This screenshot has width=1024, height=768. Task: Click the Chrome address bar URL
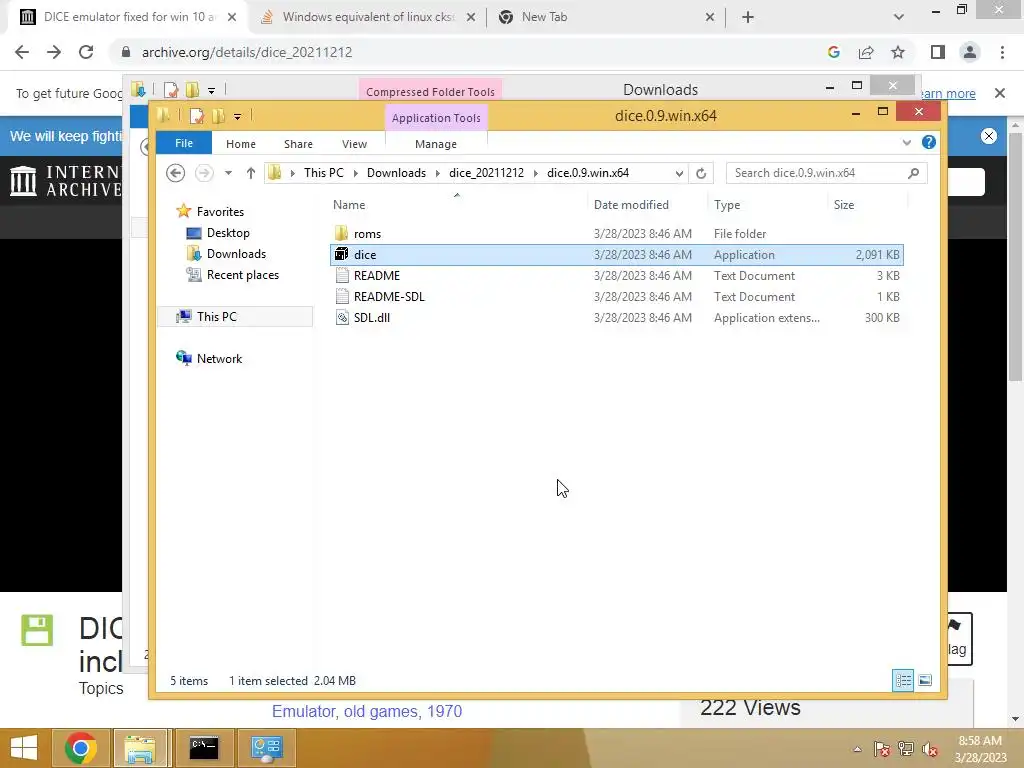click(247, 52)
